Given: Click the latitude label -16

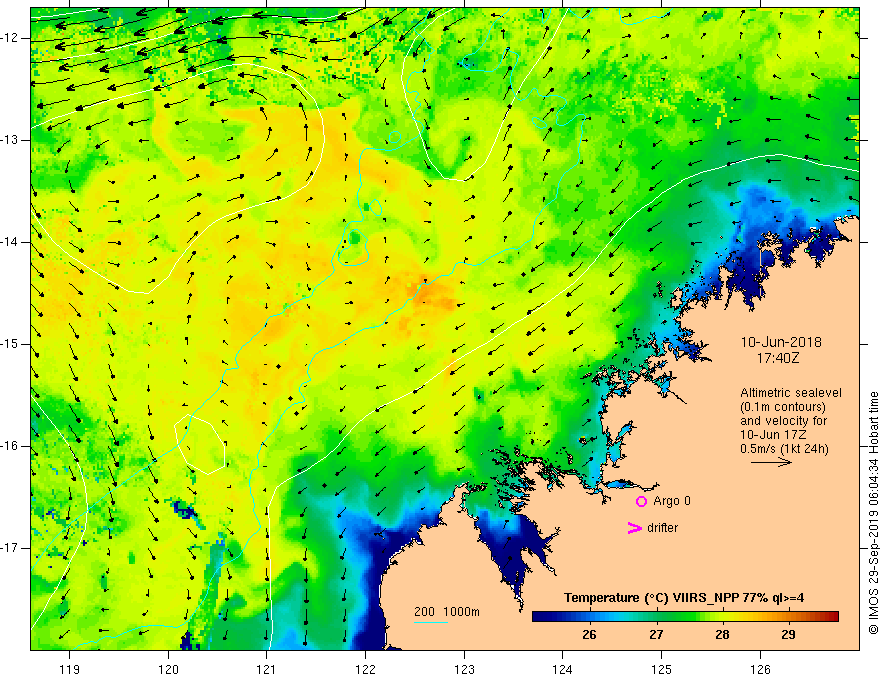Looking at the screenshot, I should point(11,446).
